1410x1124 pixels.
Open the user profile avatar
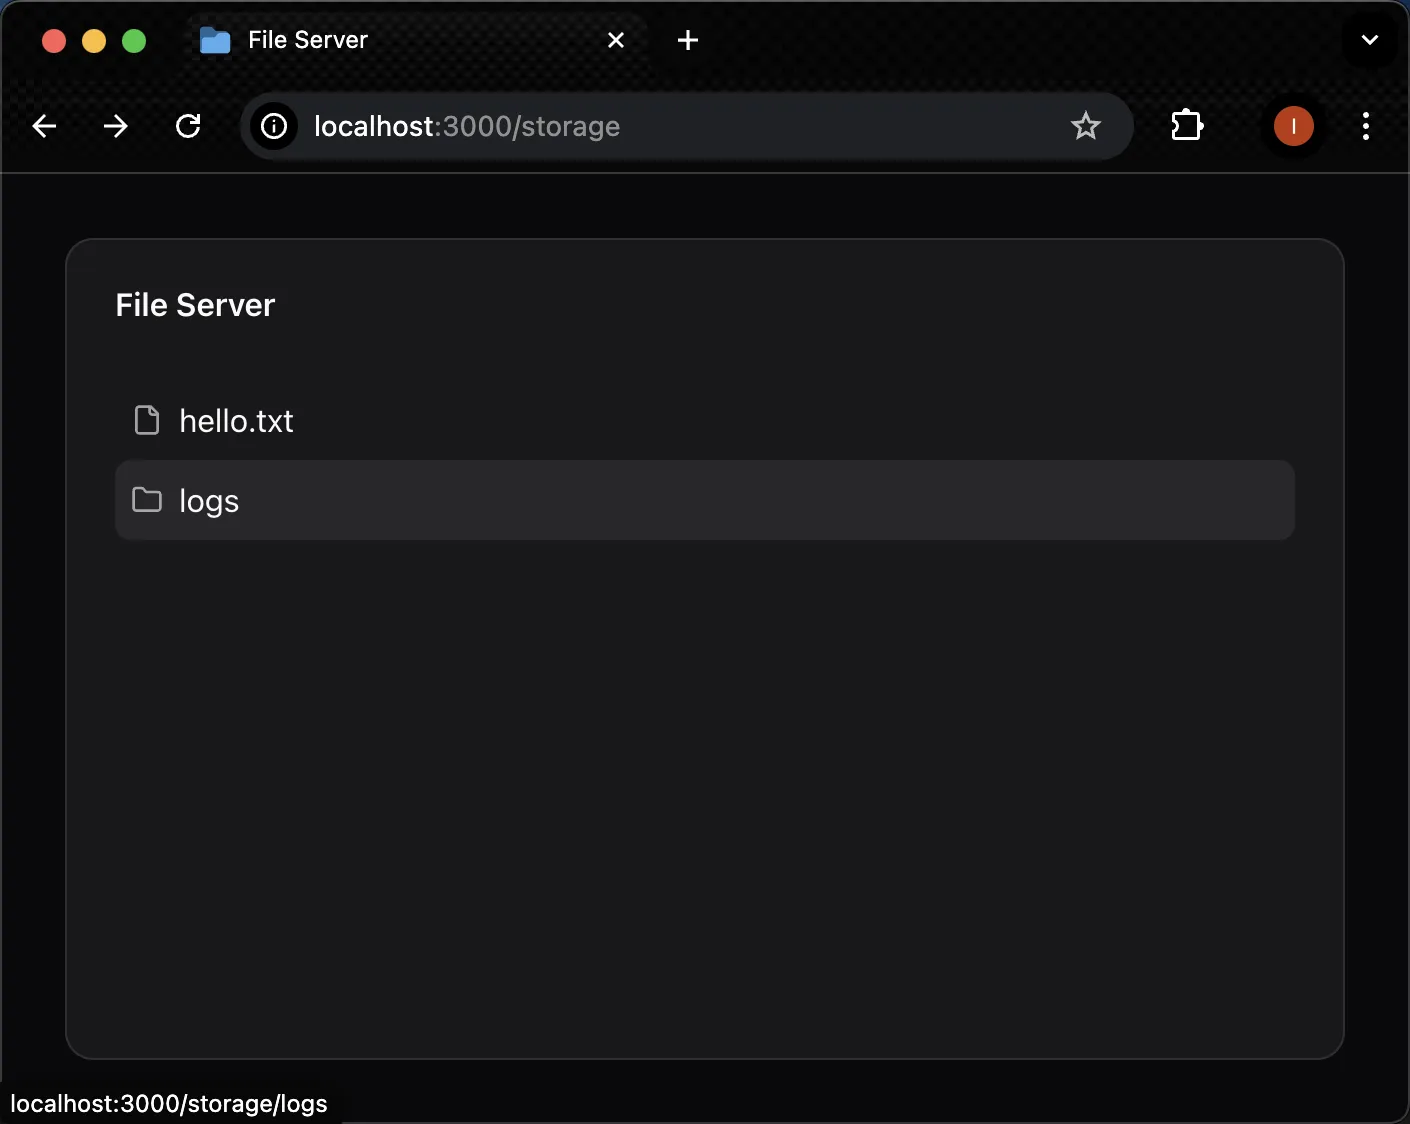(1293, 126)
